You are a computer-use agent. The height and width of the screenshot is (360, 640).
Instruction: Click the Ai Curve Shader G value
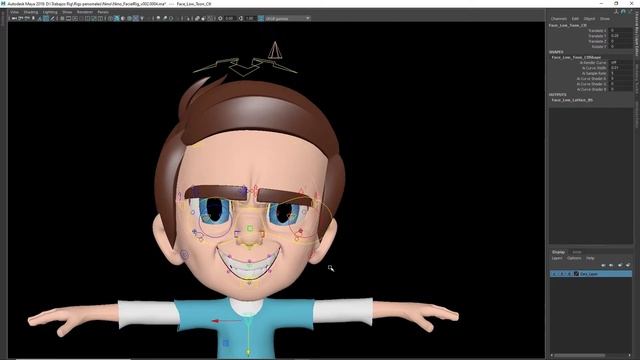[621, 84]
